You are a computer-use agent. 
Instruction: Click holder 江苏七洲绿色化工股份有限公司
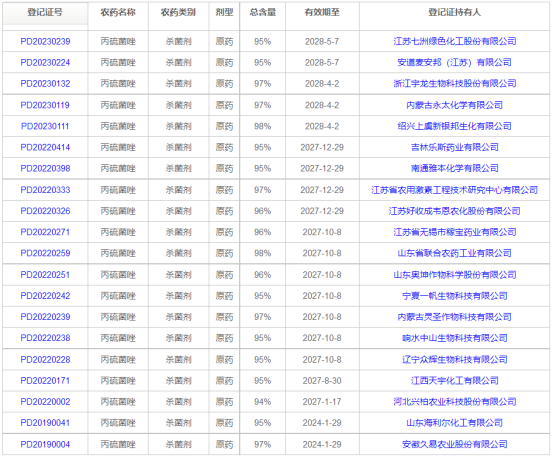click(455, 41)
